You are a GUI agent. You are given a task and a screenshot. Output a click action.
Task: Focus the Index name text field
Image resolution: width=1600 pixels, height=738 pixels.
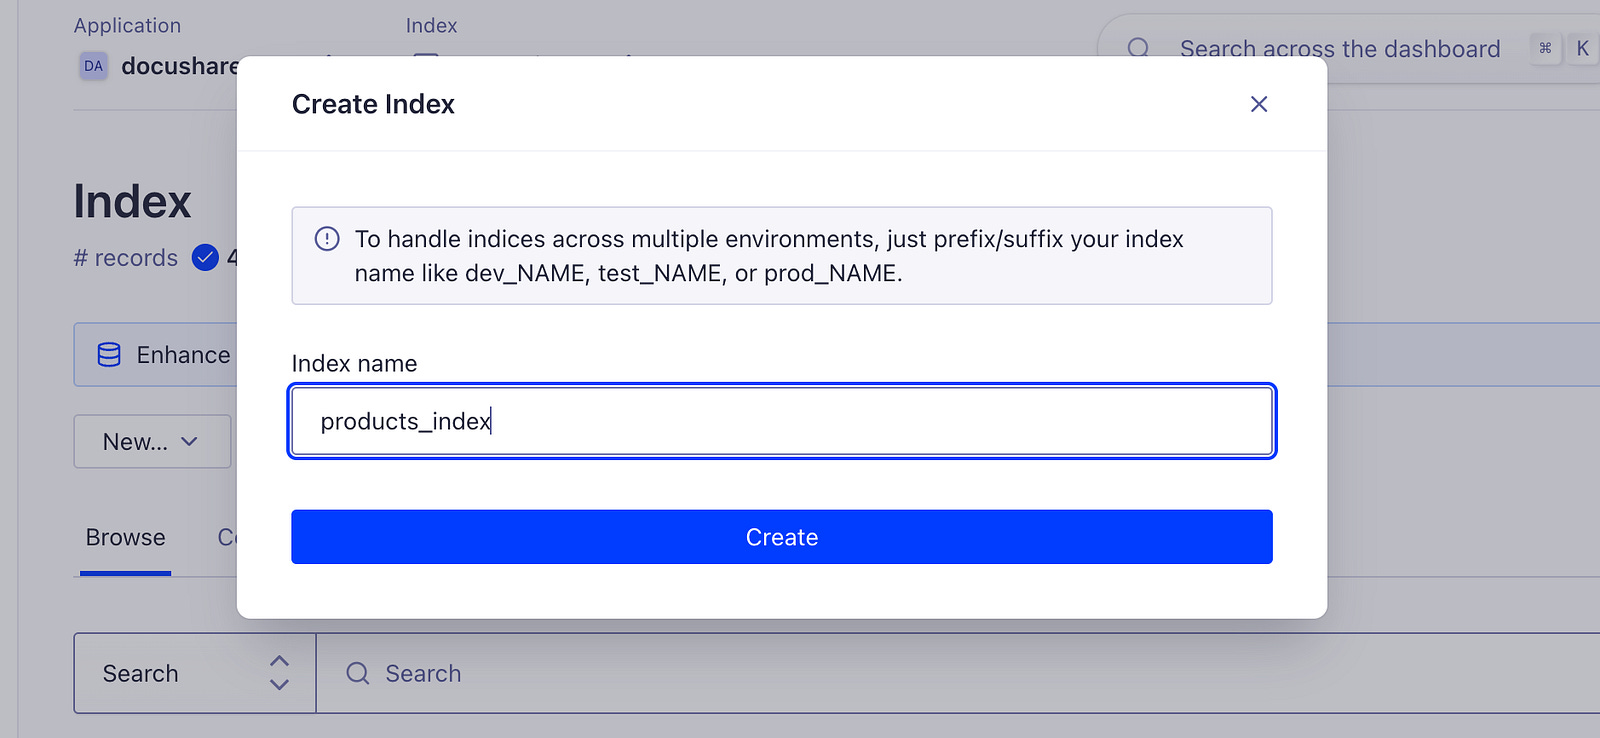(781, 421)
